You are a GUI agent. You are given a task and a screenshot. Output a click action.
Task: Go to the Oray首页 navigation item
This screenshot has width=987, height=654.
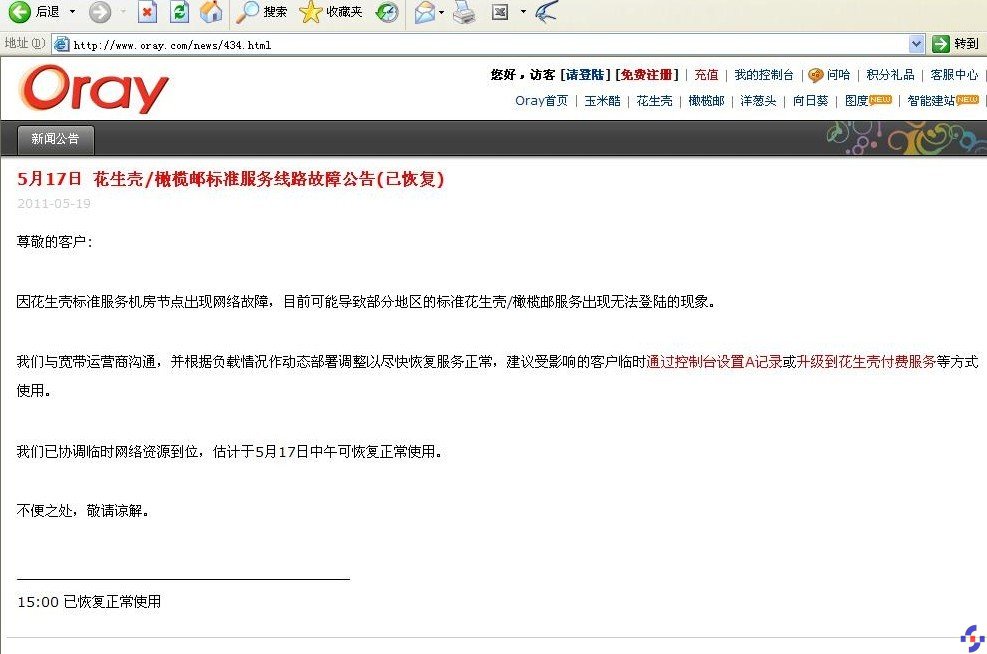coord(541,101)
